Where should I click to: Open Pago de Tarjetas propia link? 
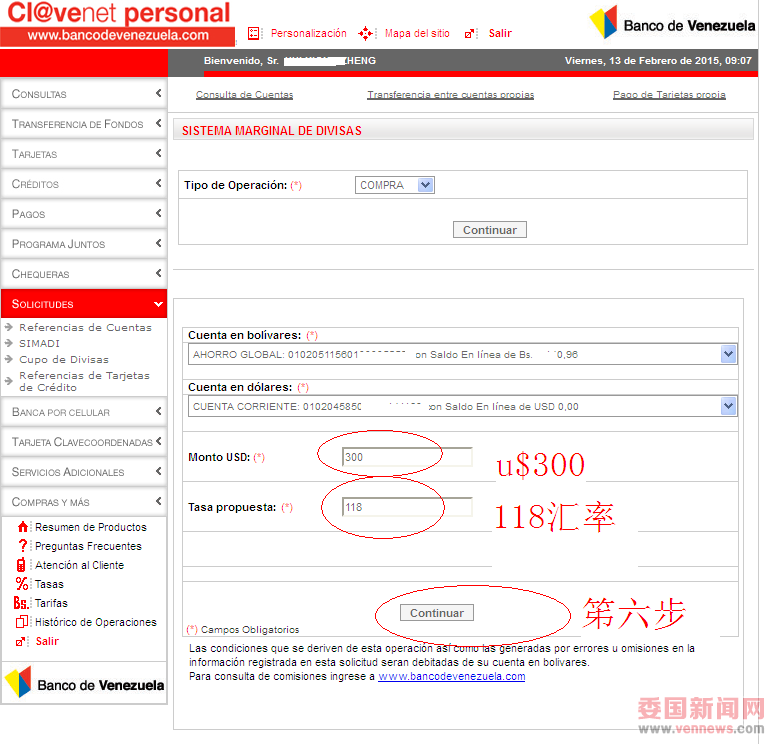[669, 94]
